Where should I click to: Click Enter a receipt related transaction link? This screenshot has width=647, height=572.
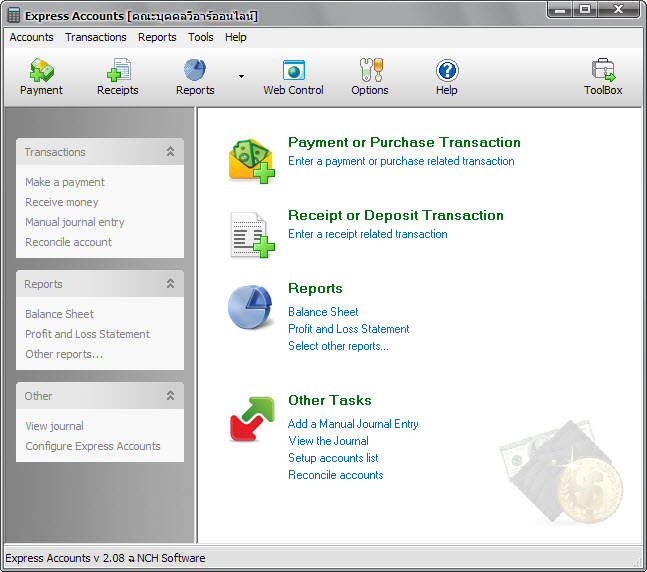(368, 234)
